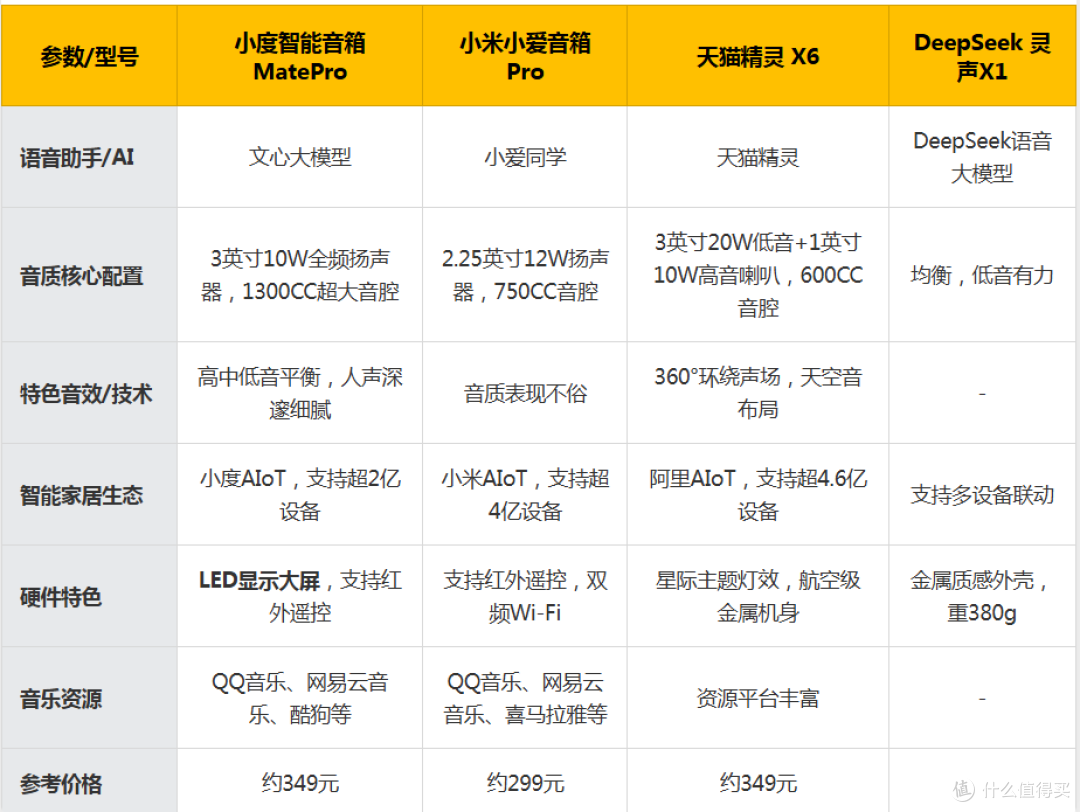This screenshot has width=1080, height=812.
Task: Select the 小爱同学 cell
Action: (x=525, y=157)
